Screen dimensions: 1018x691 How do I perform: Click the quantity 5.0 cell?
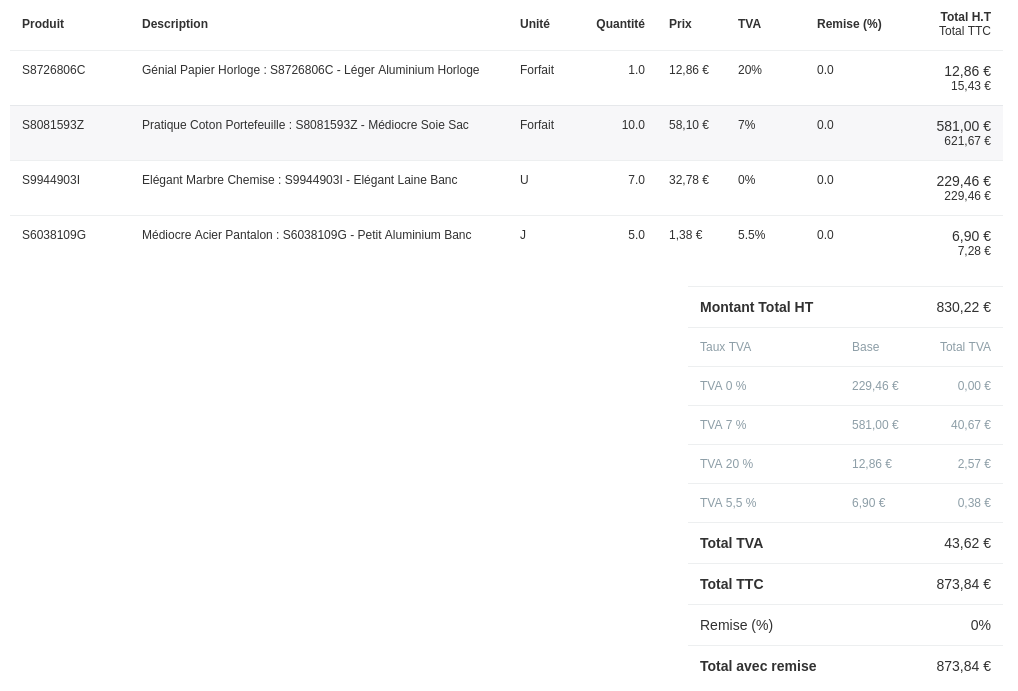tap(636, 235)
